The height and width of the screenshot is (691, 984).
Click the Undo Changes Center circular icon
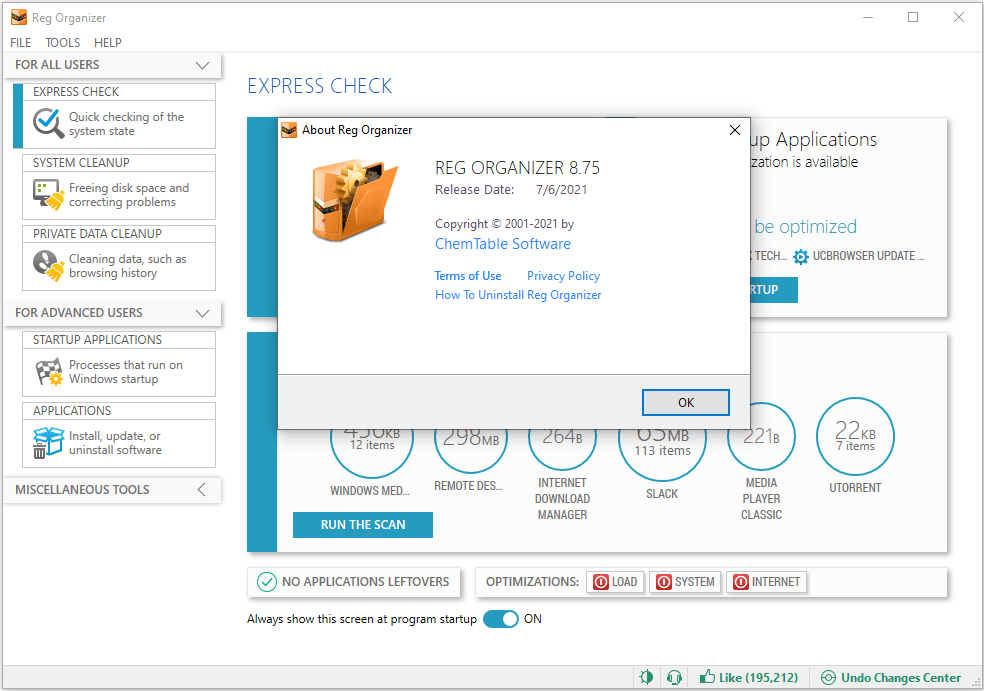pos(828,677)
